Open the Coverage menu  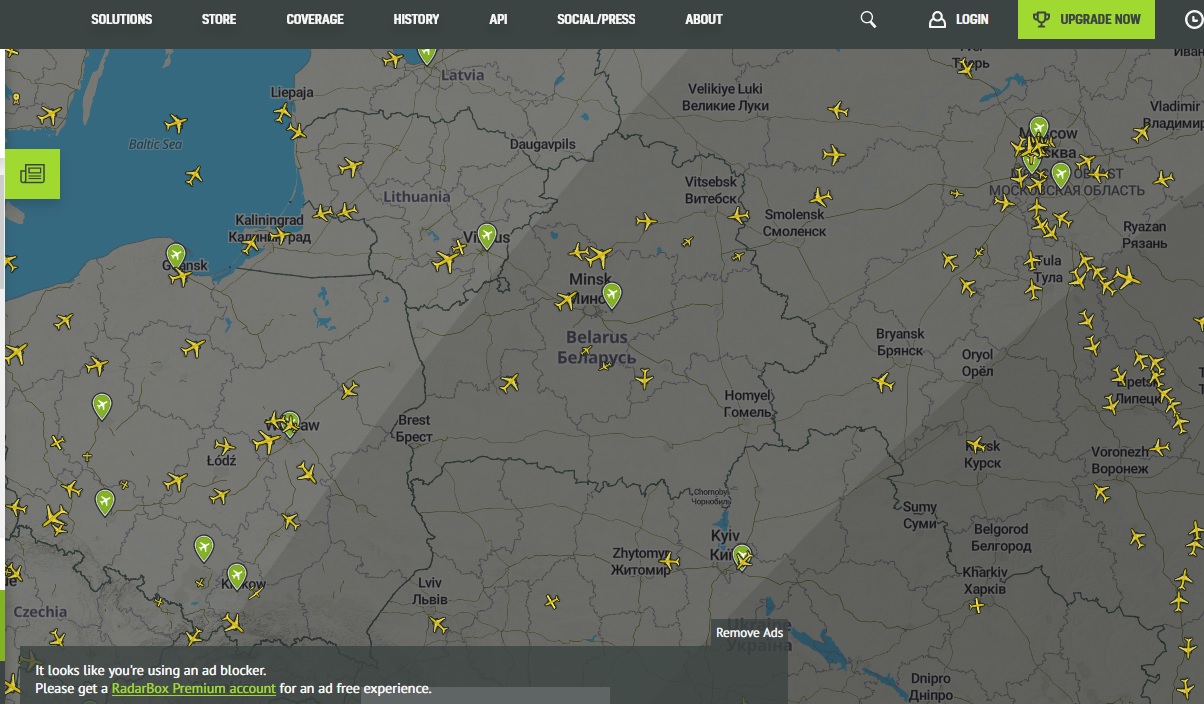[x=314, y=19]
